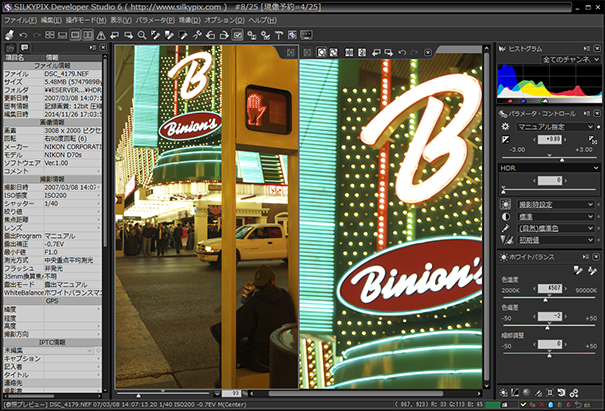Open the ファイル(F) menu
This screenshot has height=411, width=605.
[x=20, y=20]
